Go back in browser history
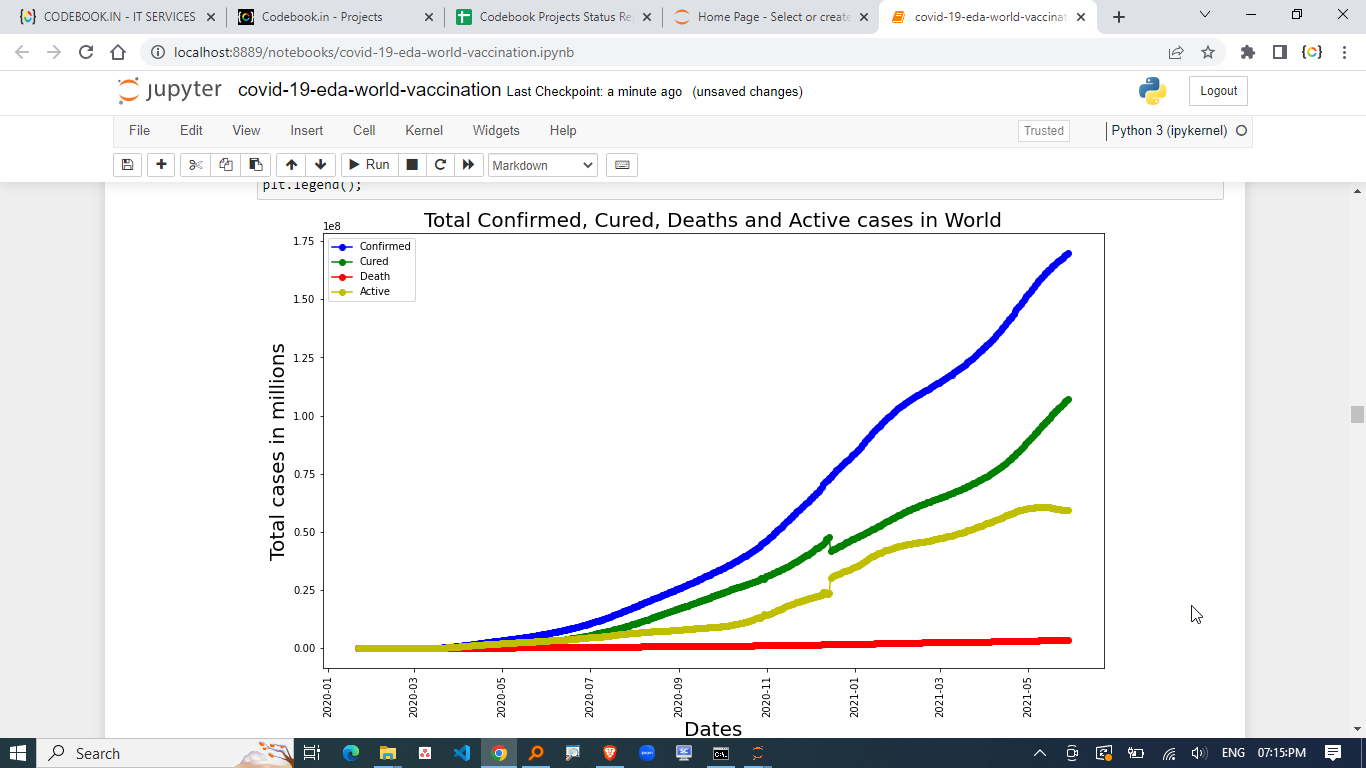The width and height of the screenshot is (1366, 768). pyautogui.click(x=22, y=52)
